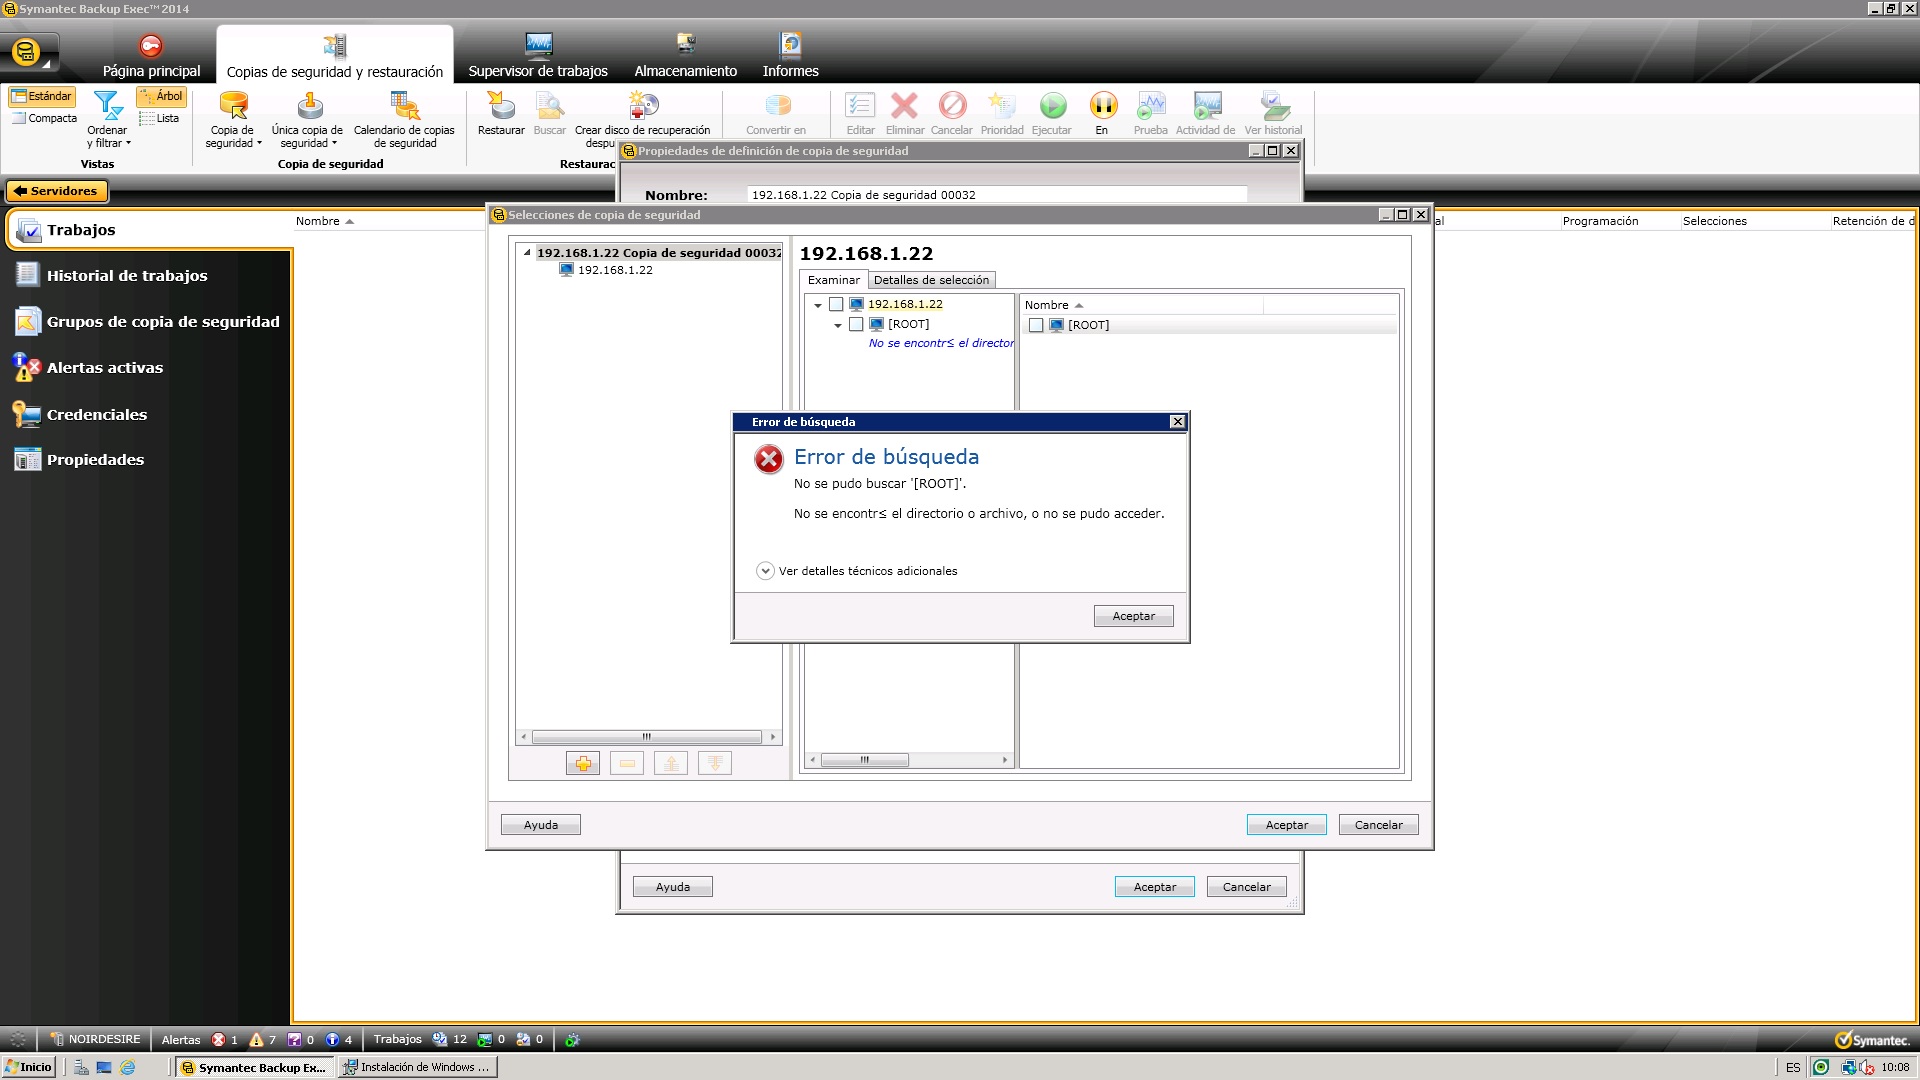Open Única copia de seguridad dropdown

click(x=307, y=120)
